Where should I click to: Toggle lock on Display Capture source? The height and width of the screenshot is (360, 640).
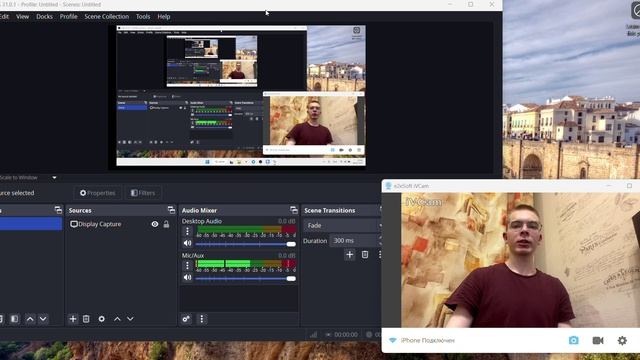click(x=166, y=224)
